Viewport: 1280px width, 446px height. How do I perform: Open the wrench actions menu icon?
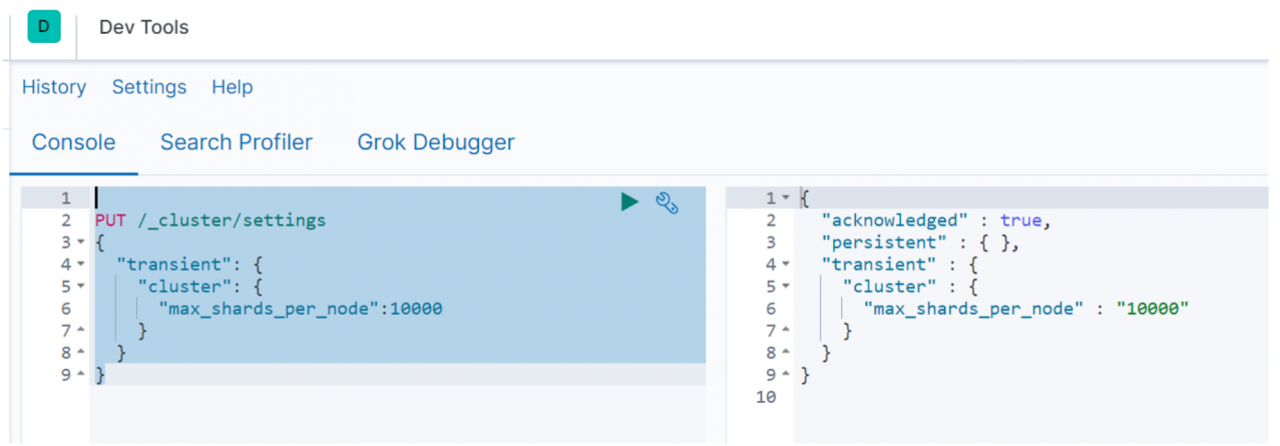(667, 202)
